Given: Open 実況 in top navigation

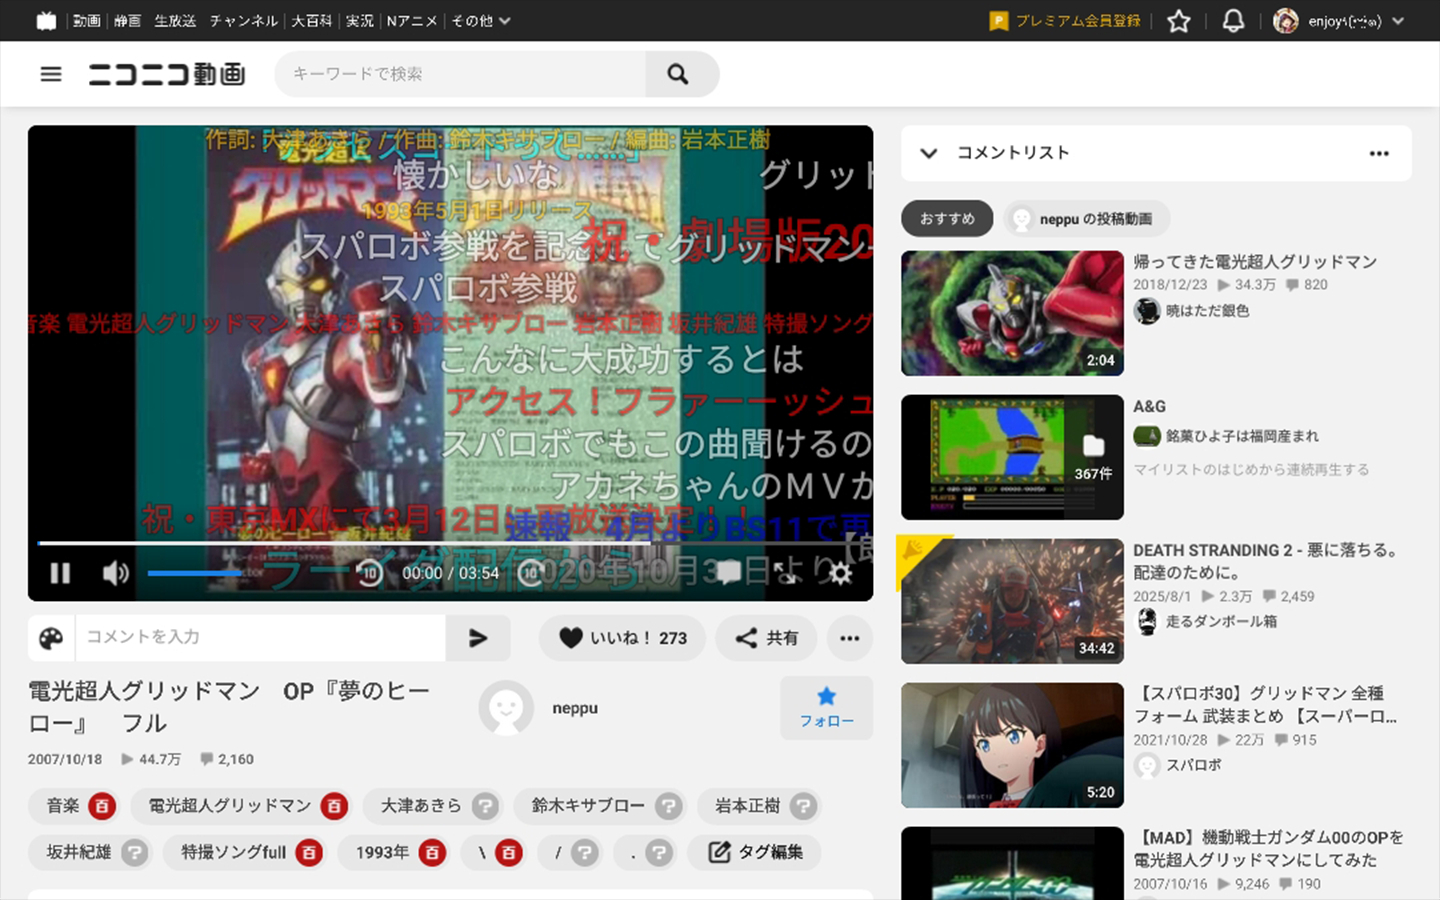Looking at the screenshot, I should click(x=360, y=20).
